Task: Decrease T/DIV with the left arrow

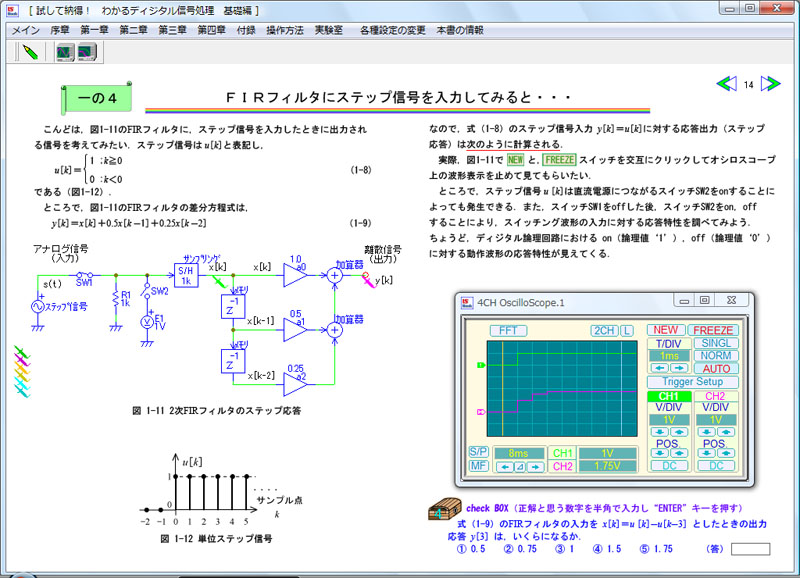Action: (x=660, y=368)
